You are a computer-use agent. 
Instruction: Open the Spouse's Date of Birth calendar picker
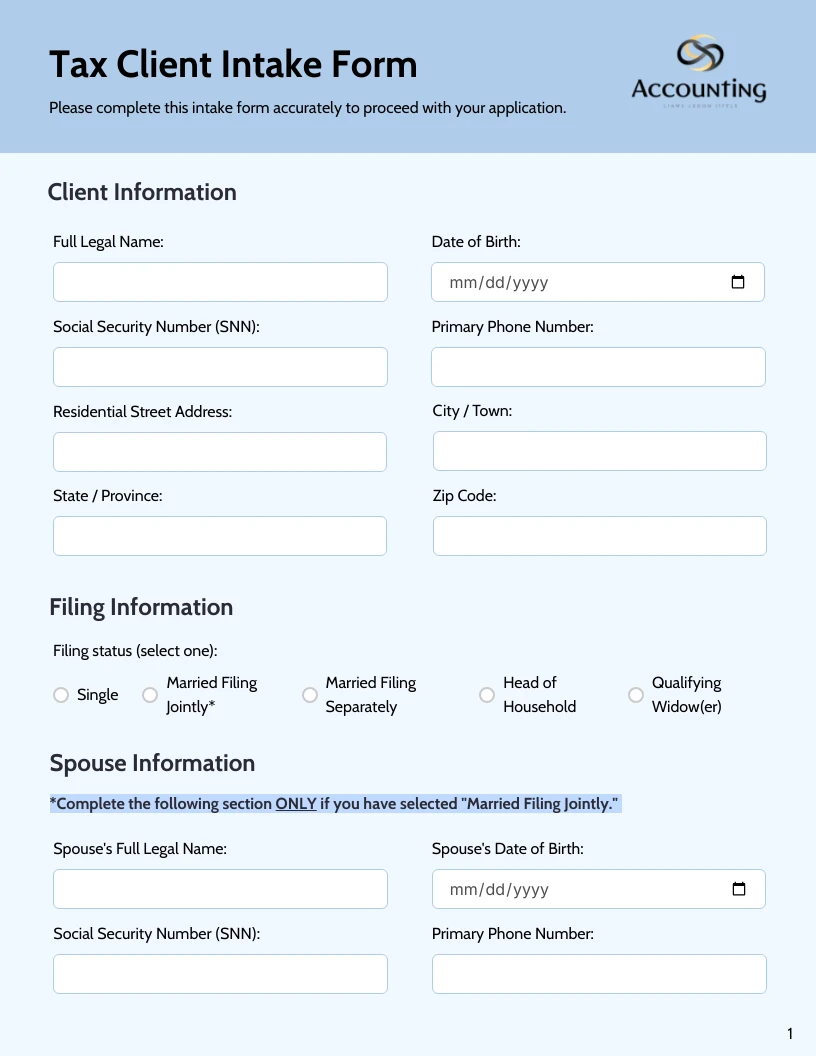pyautogui.click(x=738, y=889)
